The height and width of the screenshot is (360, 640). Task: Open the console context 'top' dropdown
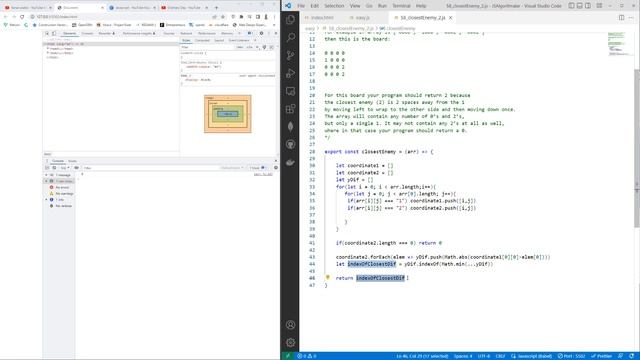click(x=65, y=168)
